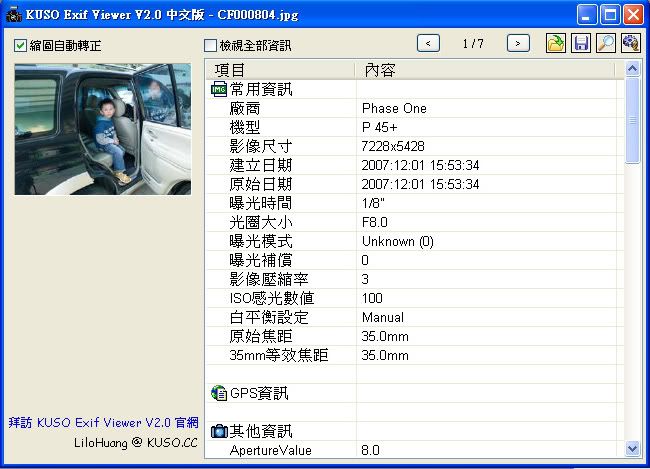The width and height of the screenshot is (650, 469).
Task: Click the 項目 column header
Action: pos(280,69)
